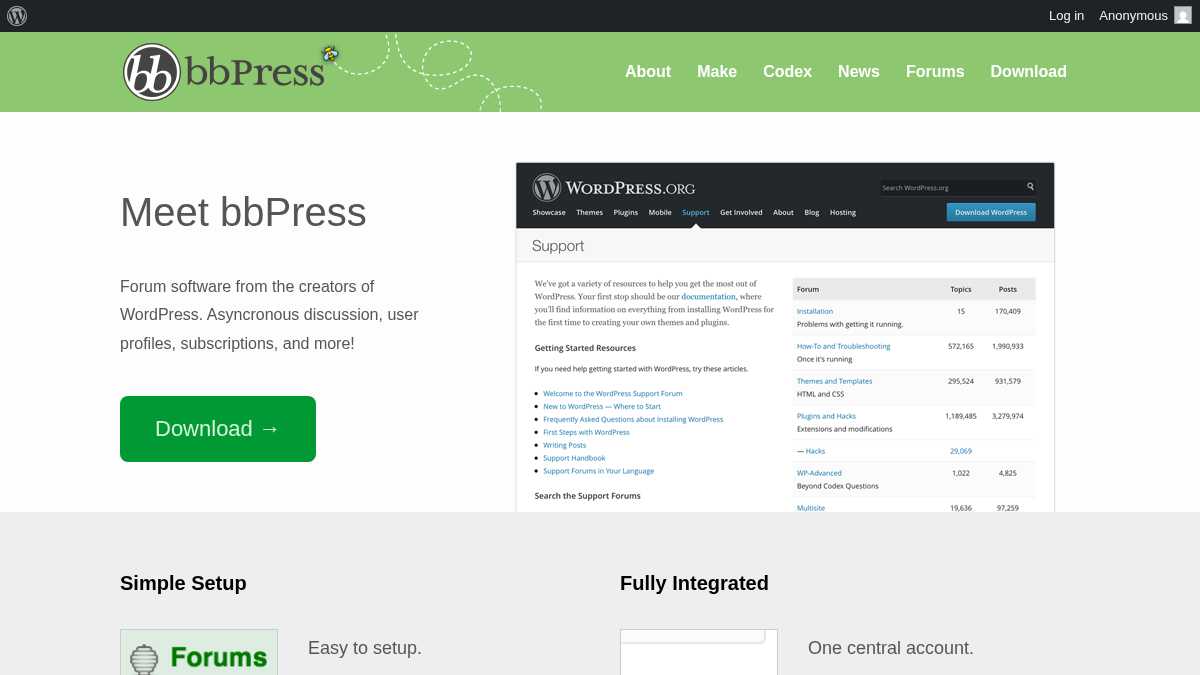The image size is (1200, 675).
Task: Visit the News section
Action: 859,72
